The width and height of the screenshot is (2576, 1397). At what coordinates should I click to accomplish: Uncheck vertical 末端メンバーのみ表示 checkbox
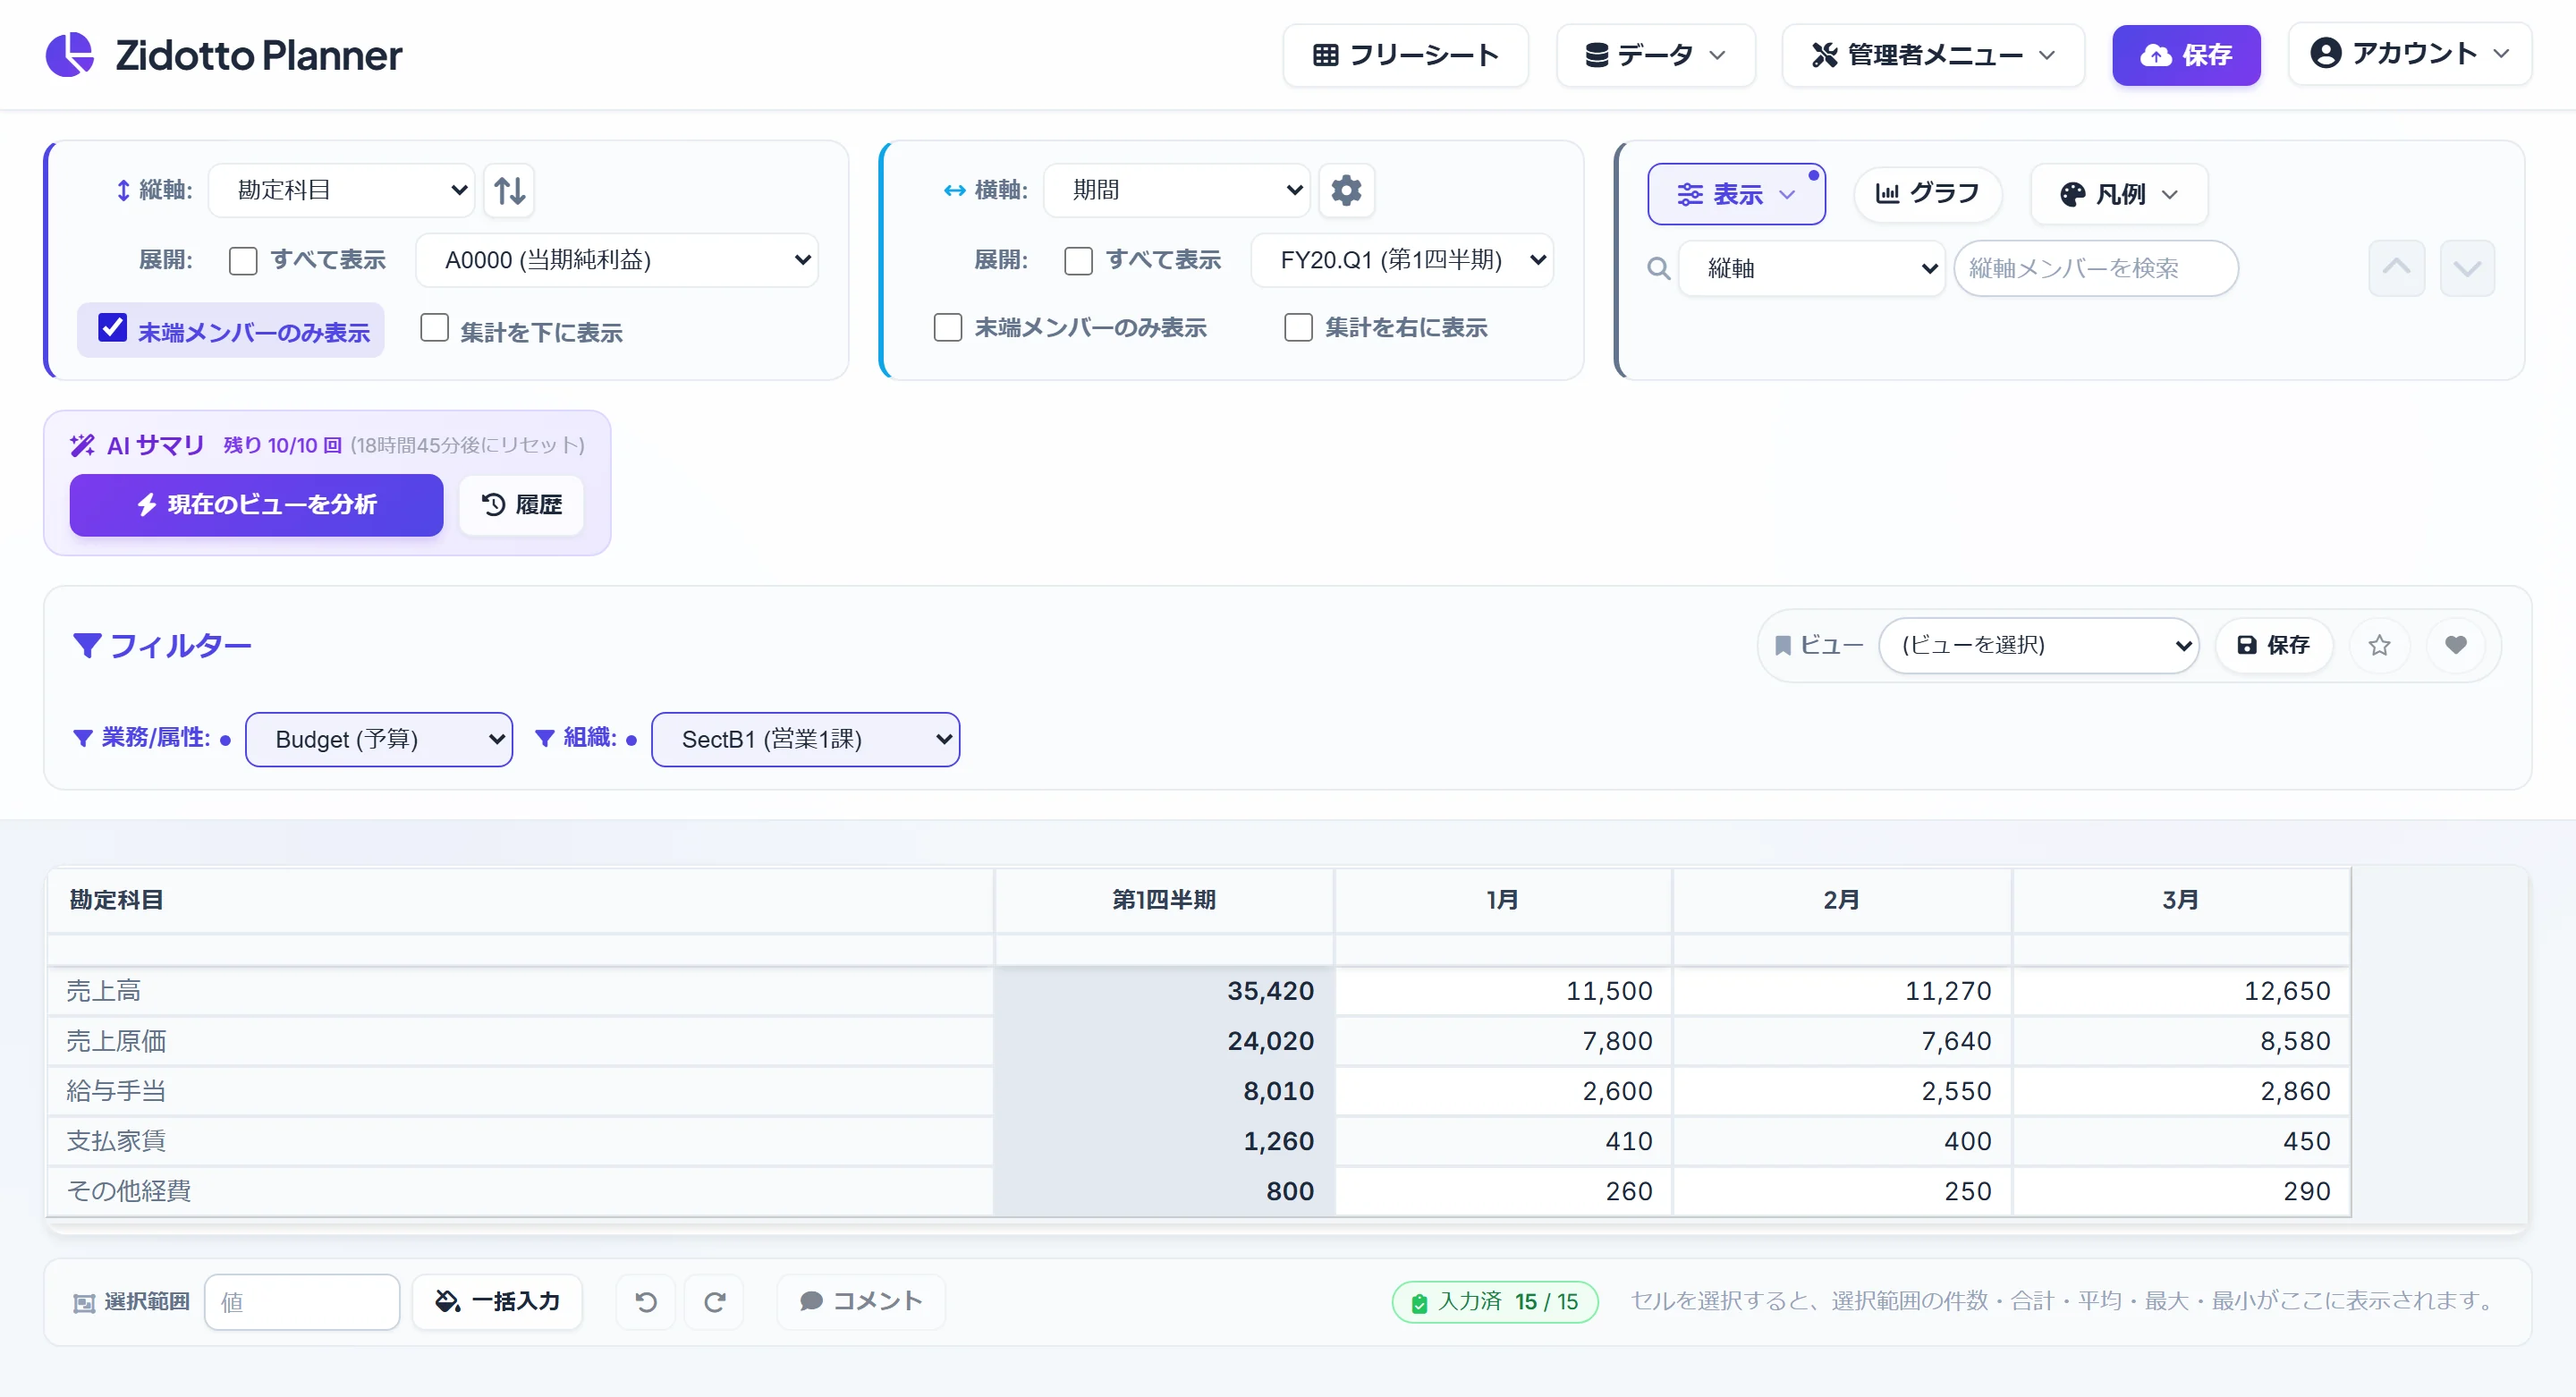[112, 327]
